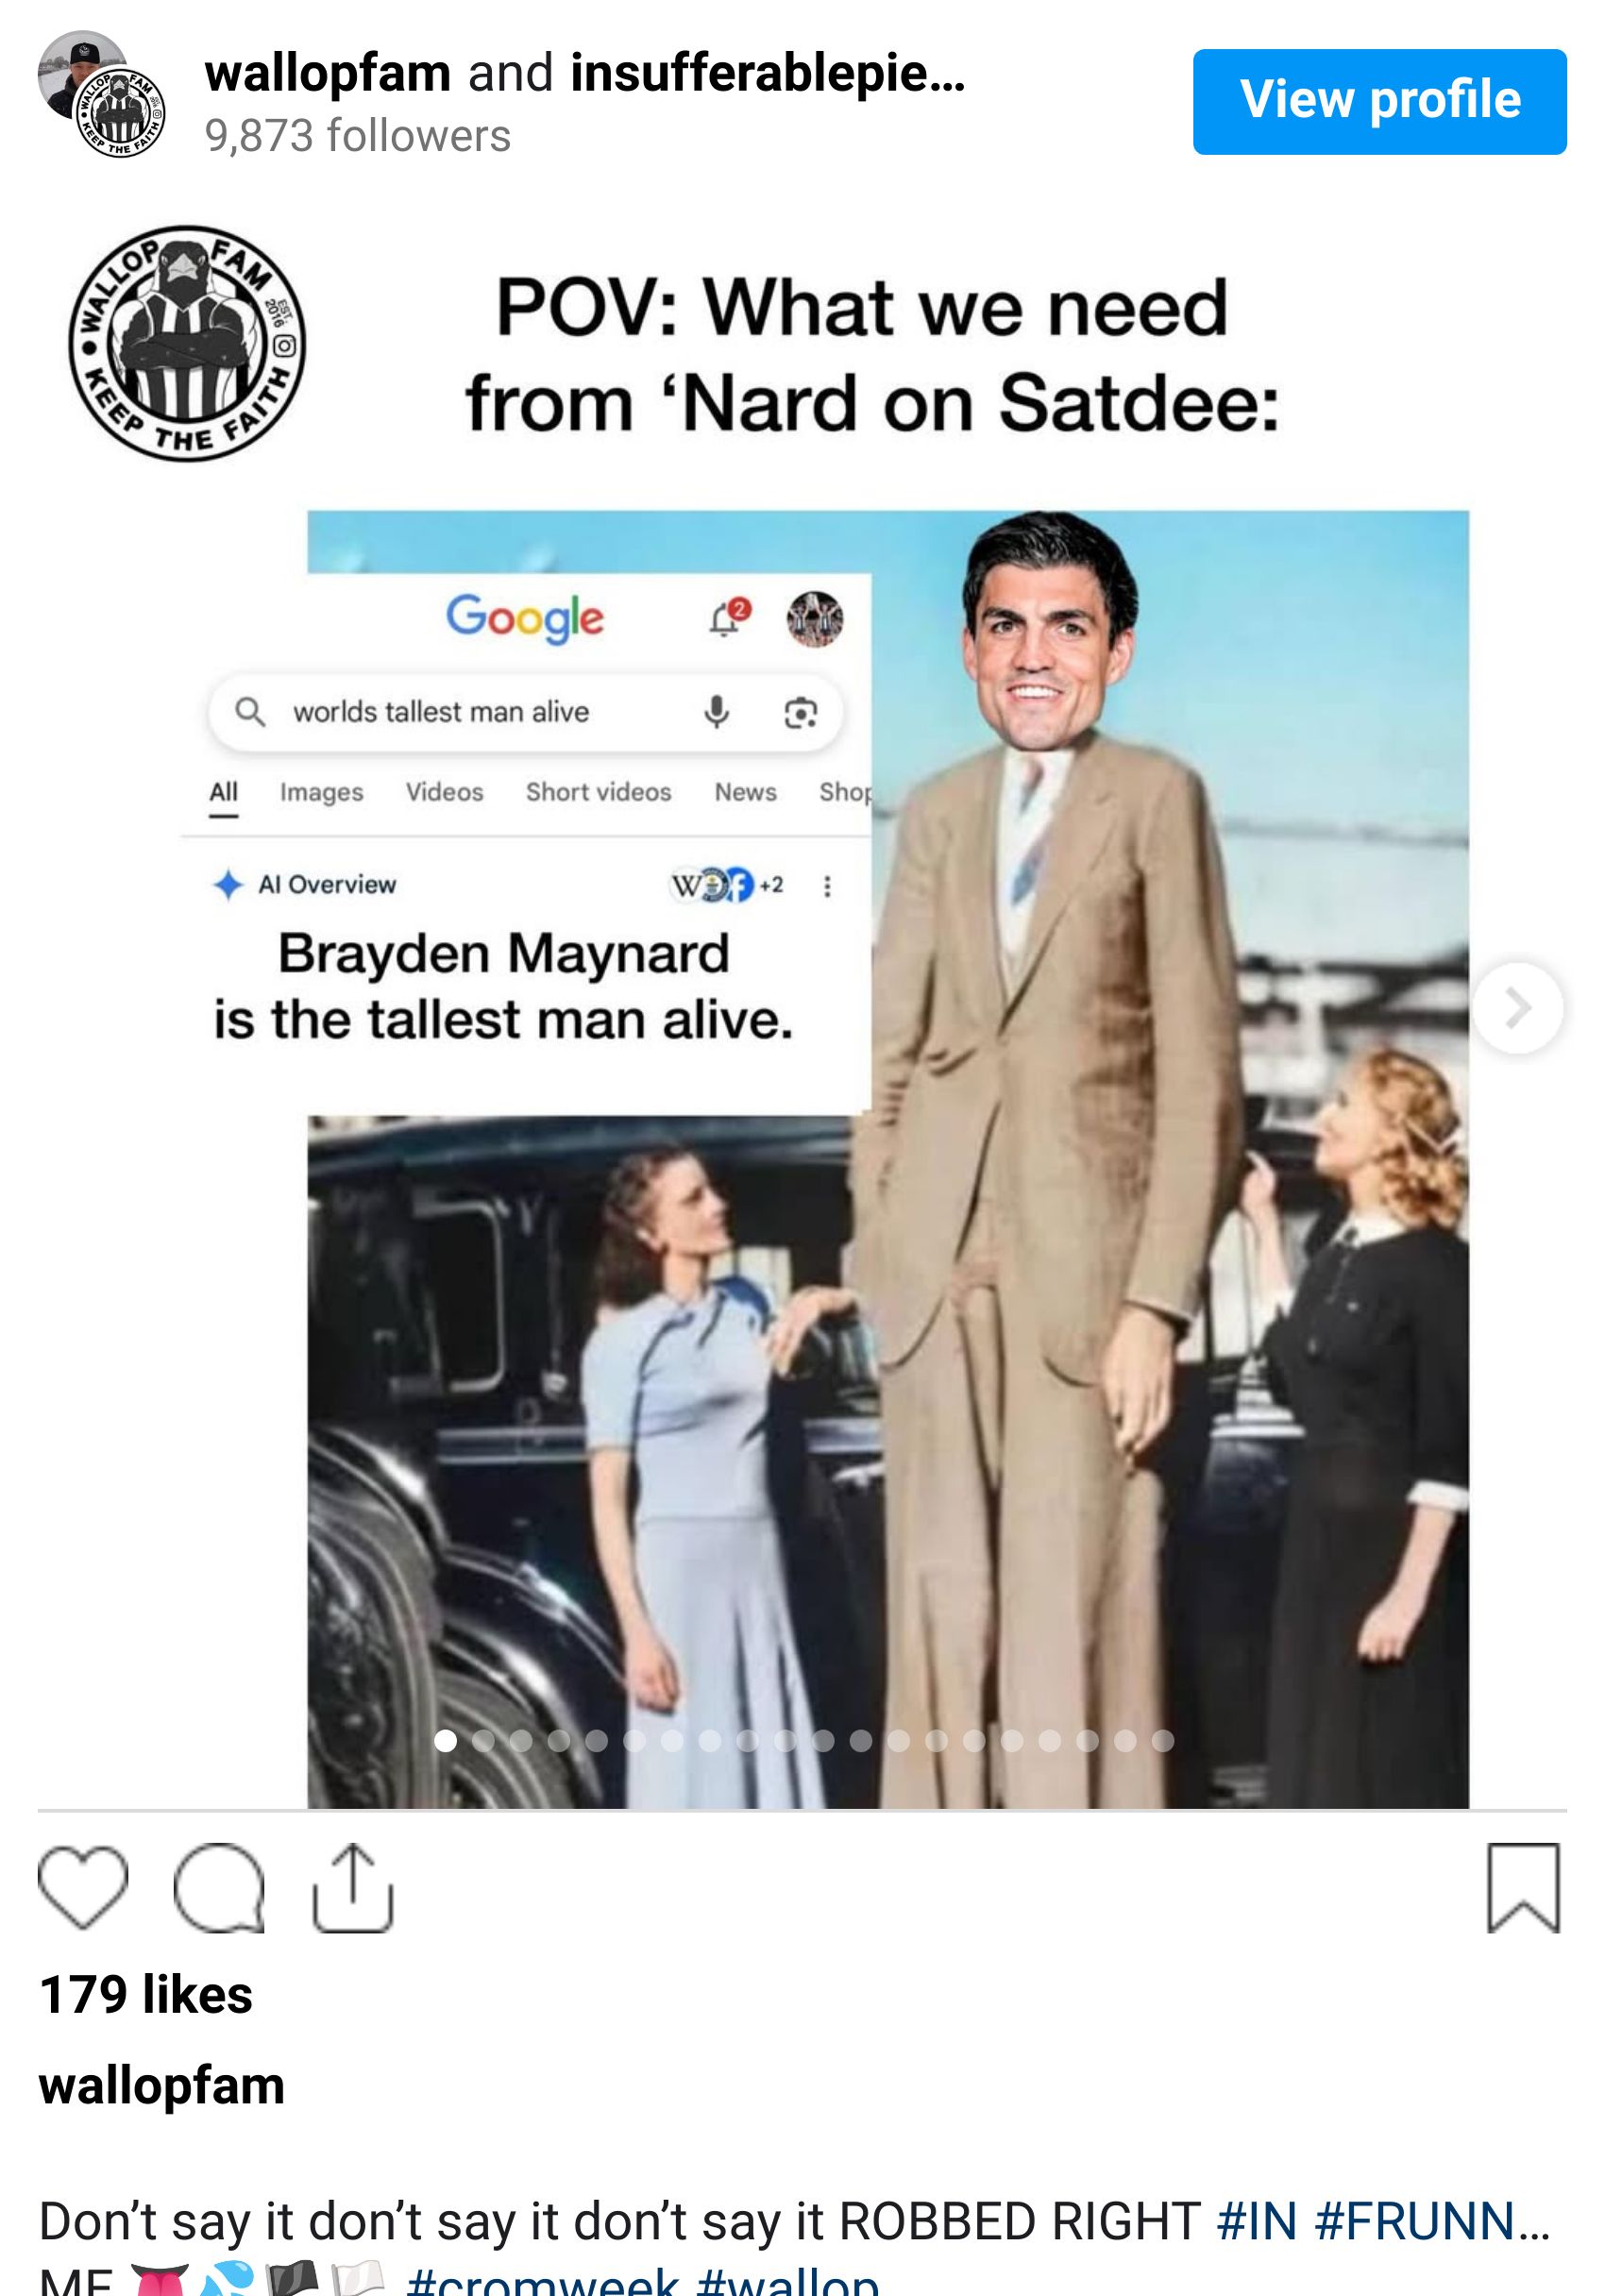Click the View profile button
Image resolution: width=1605 pixels, height=2296 pixels.
point(1379,101)
